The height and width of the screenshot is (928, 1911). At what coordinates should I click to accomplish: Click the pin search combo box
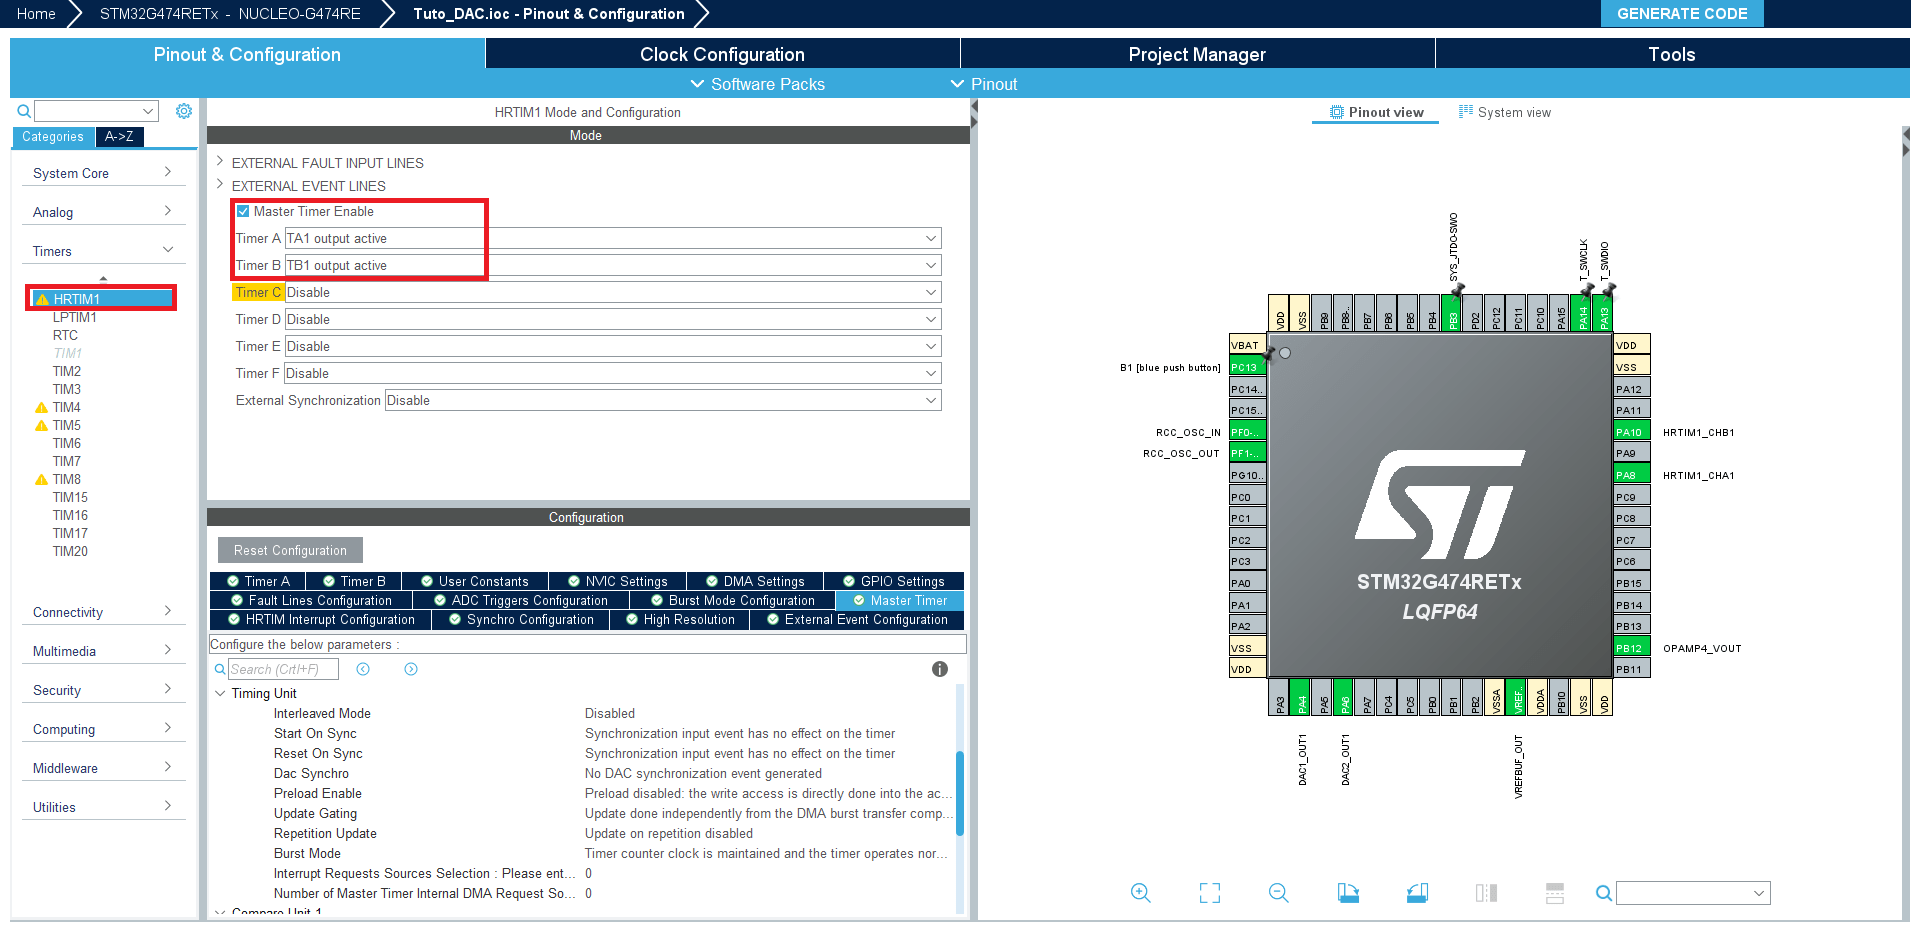1693,893
